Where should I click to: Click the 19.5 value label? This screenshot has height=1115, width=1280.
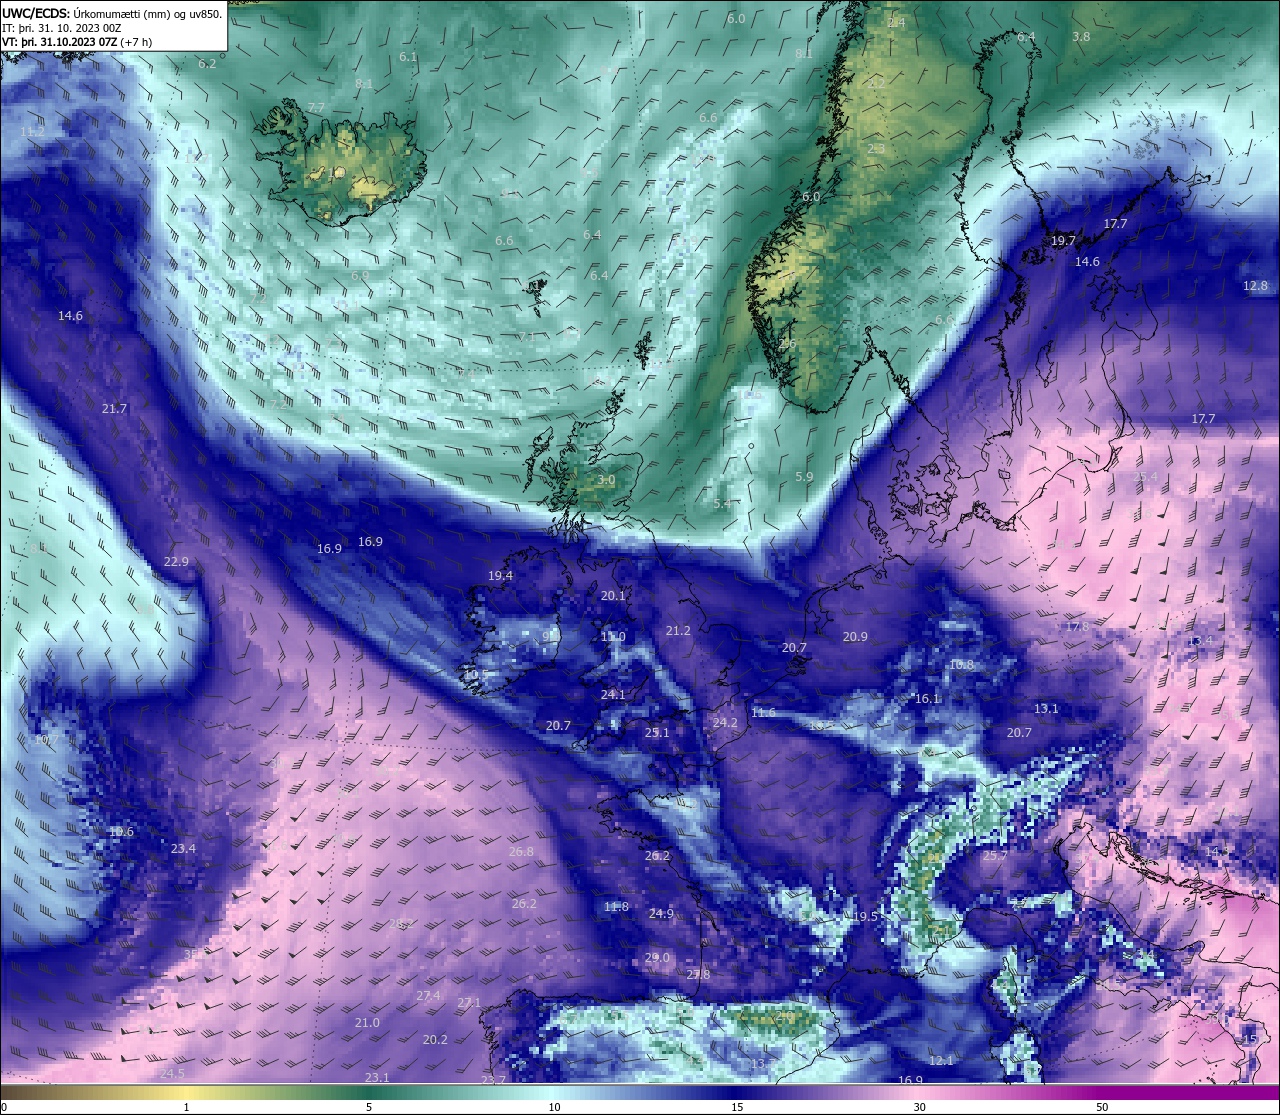point(865,917)
